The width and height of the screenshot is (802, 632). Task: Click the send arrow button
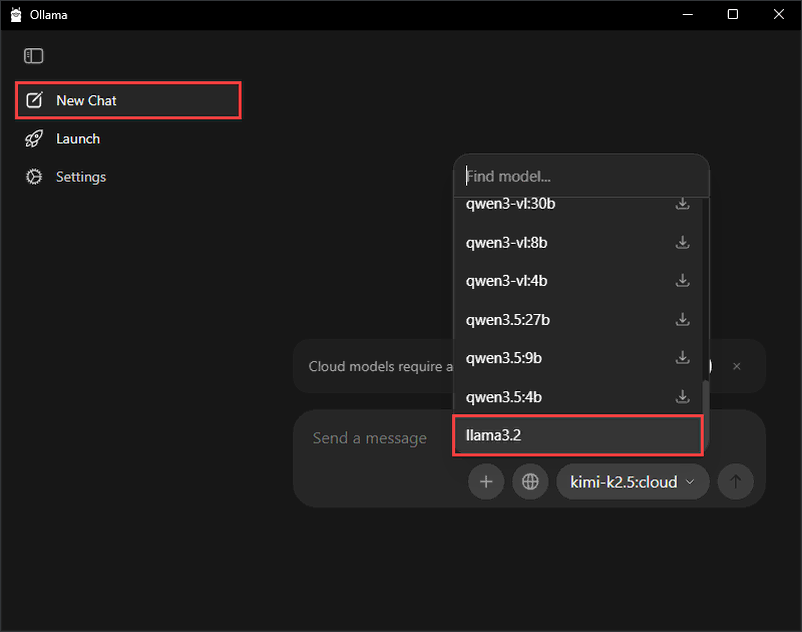click(736, 482)
